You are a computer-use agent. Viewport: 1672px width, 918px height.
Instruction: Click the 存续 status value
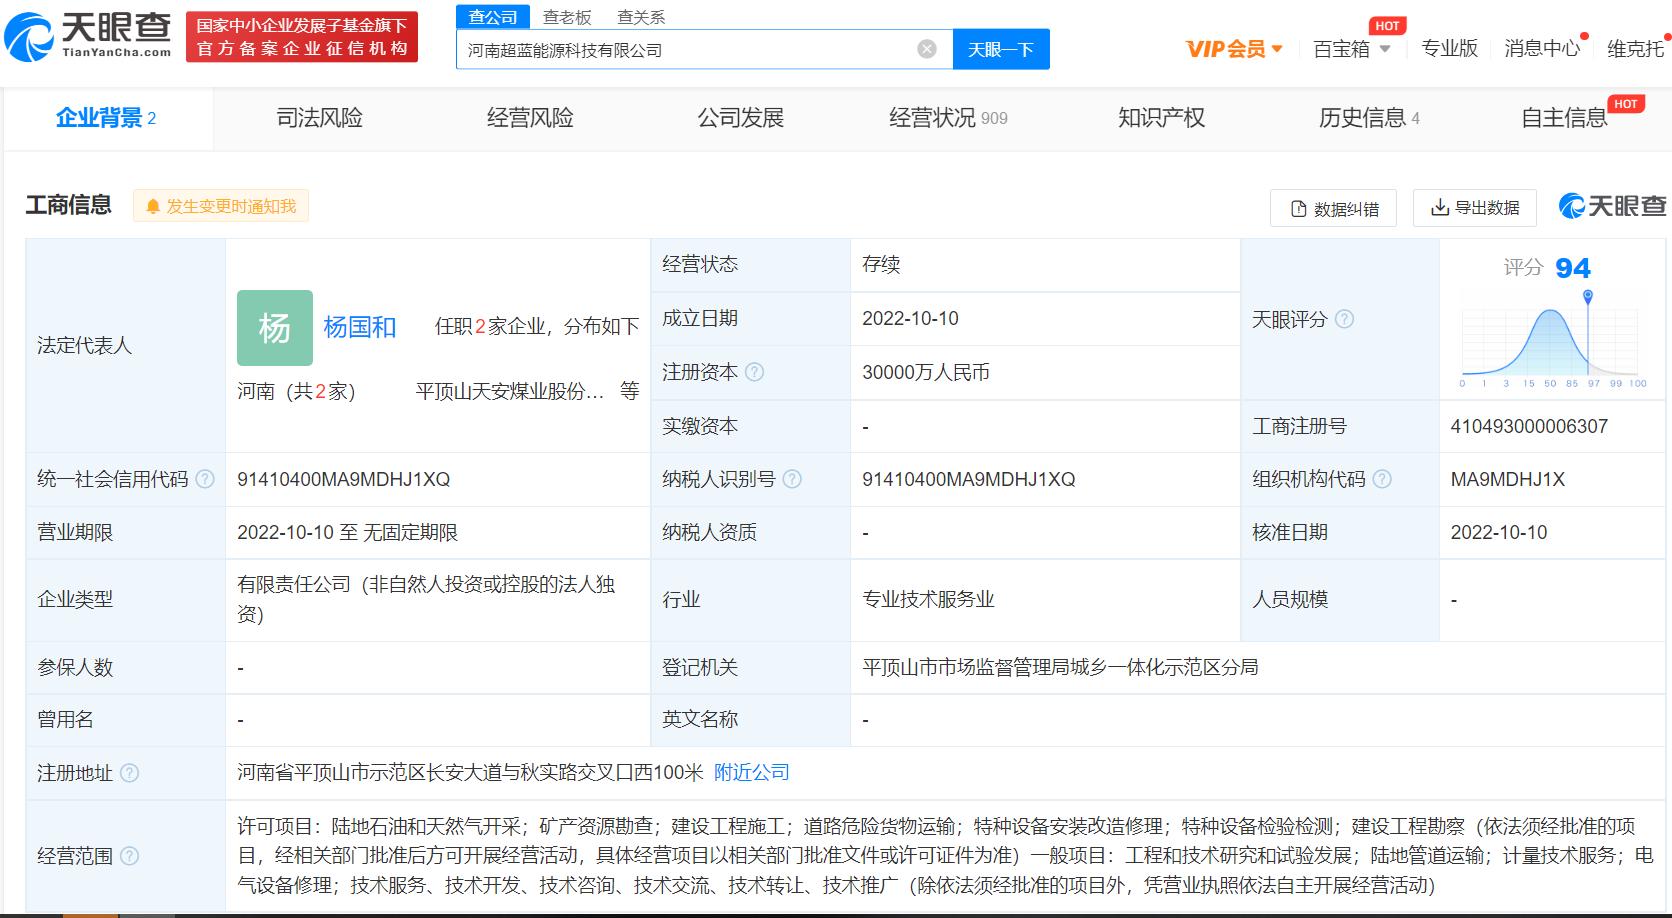click(x=881, y=264)
